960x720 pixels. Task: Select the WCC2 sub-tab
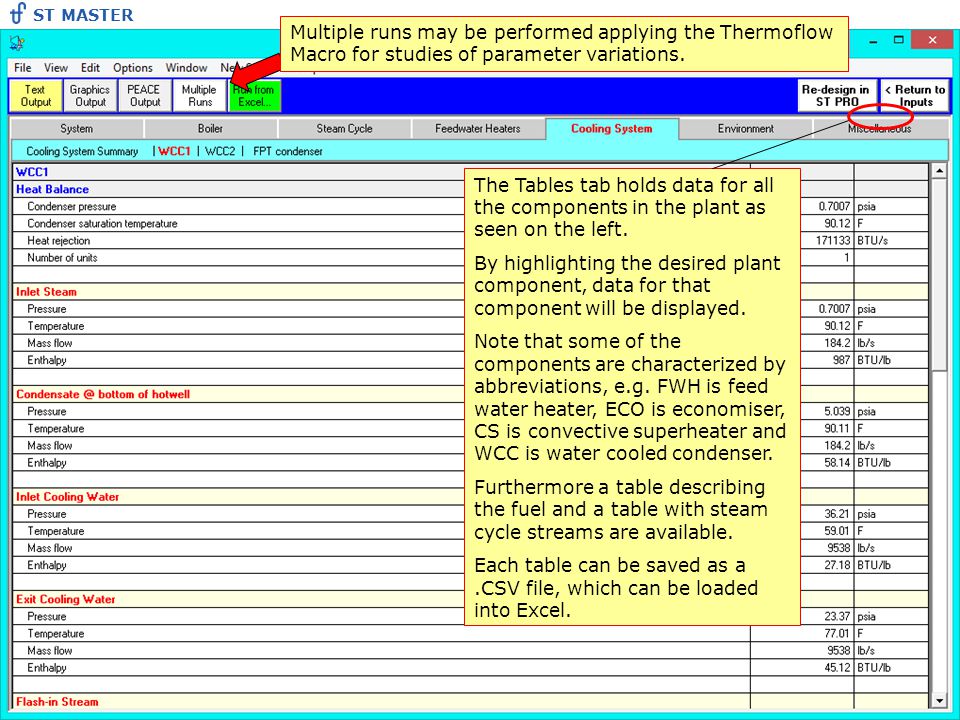220,151
